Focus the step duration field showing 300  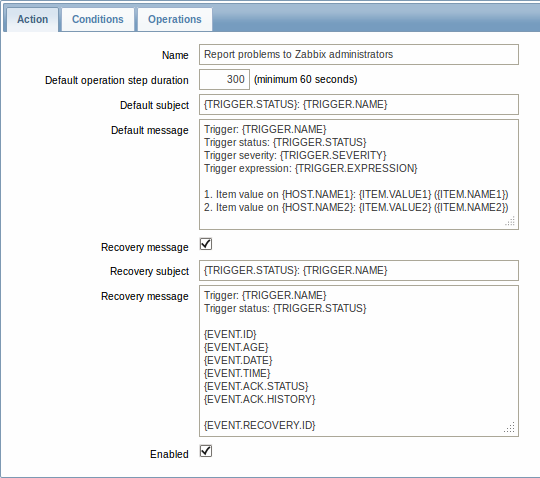(224, 79)
